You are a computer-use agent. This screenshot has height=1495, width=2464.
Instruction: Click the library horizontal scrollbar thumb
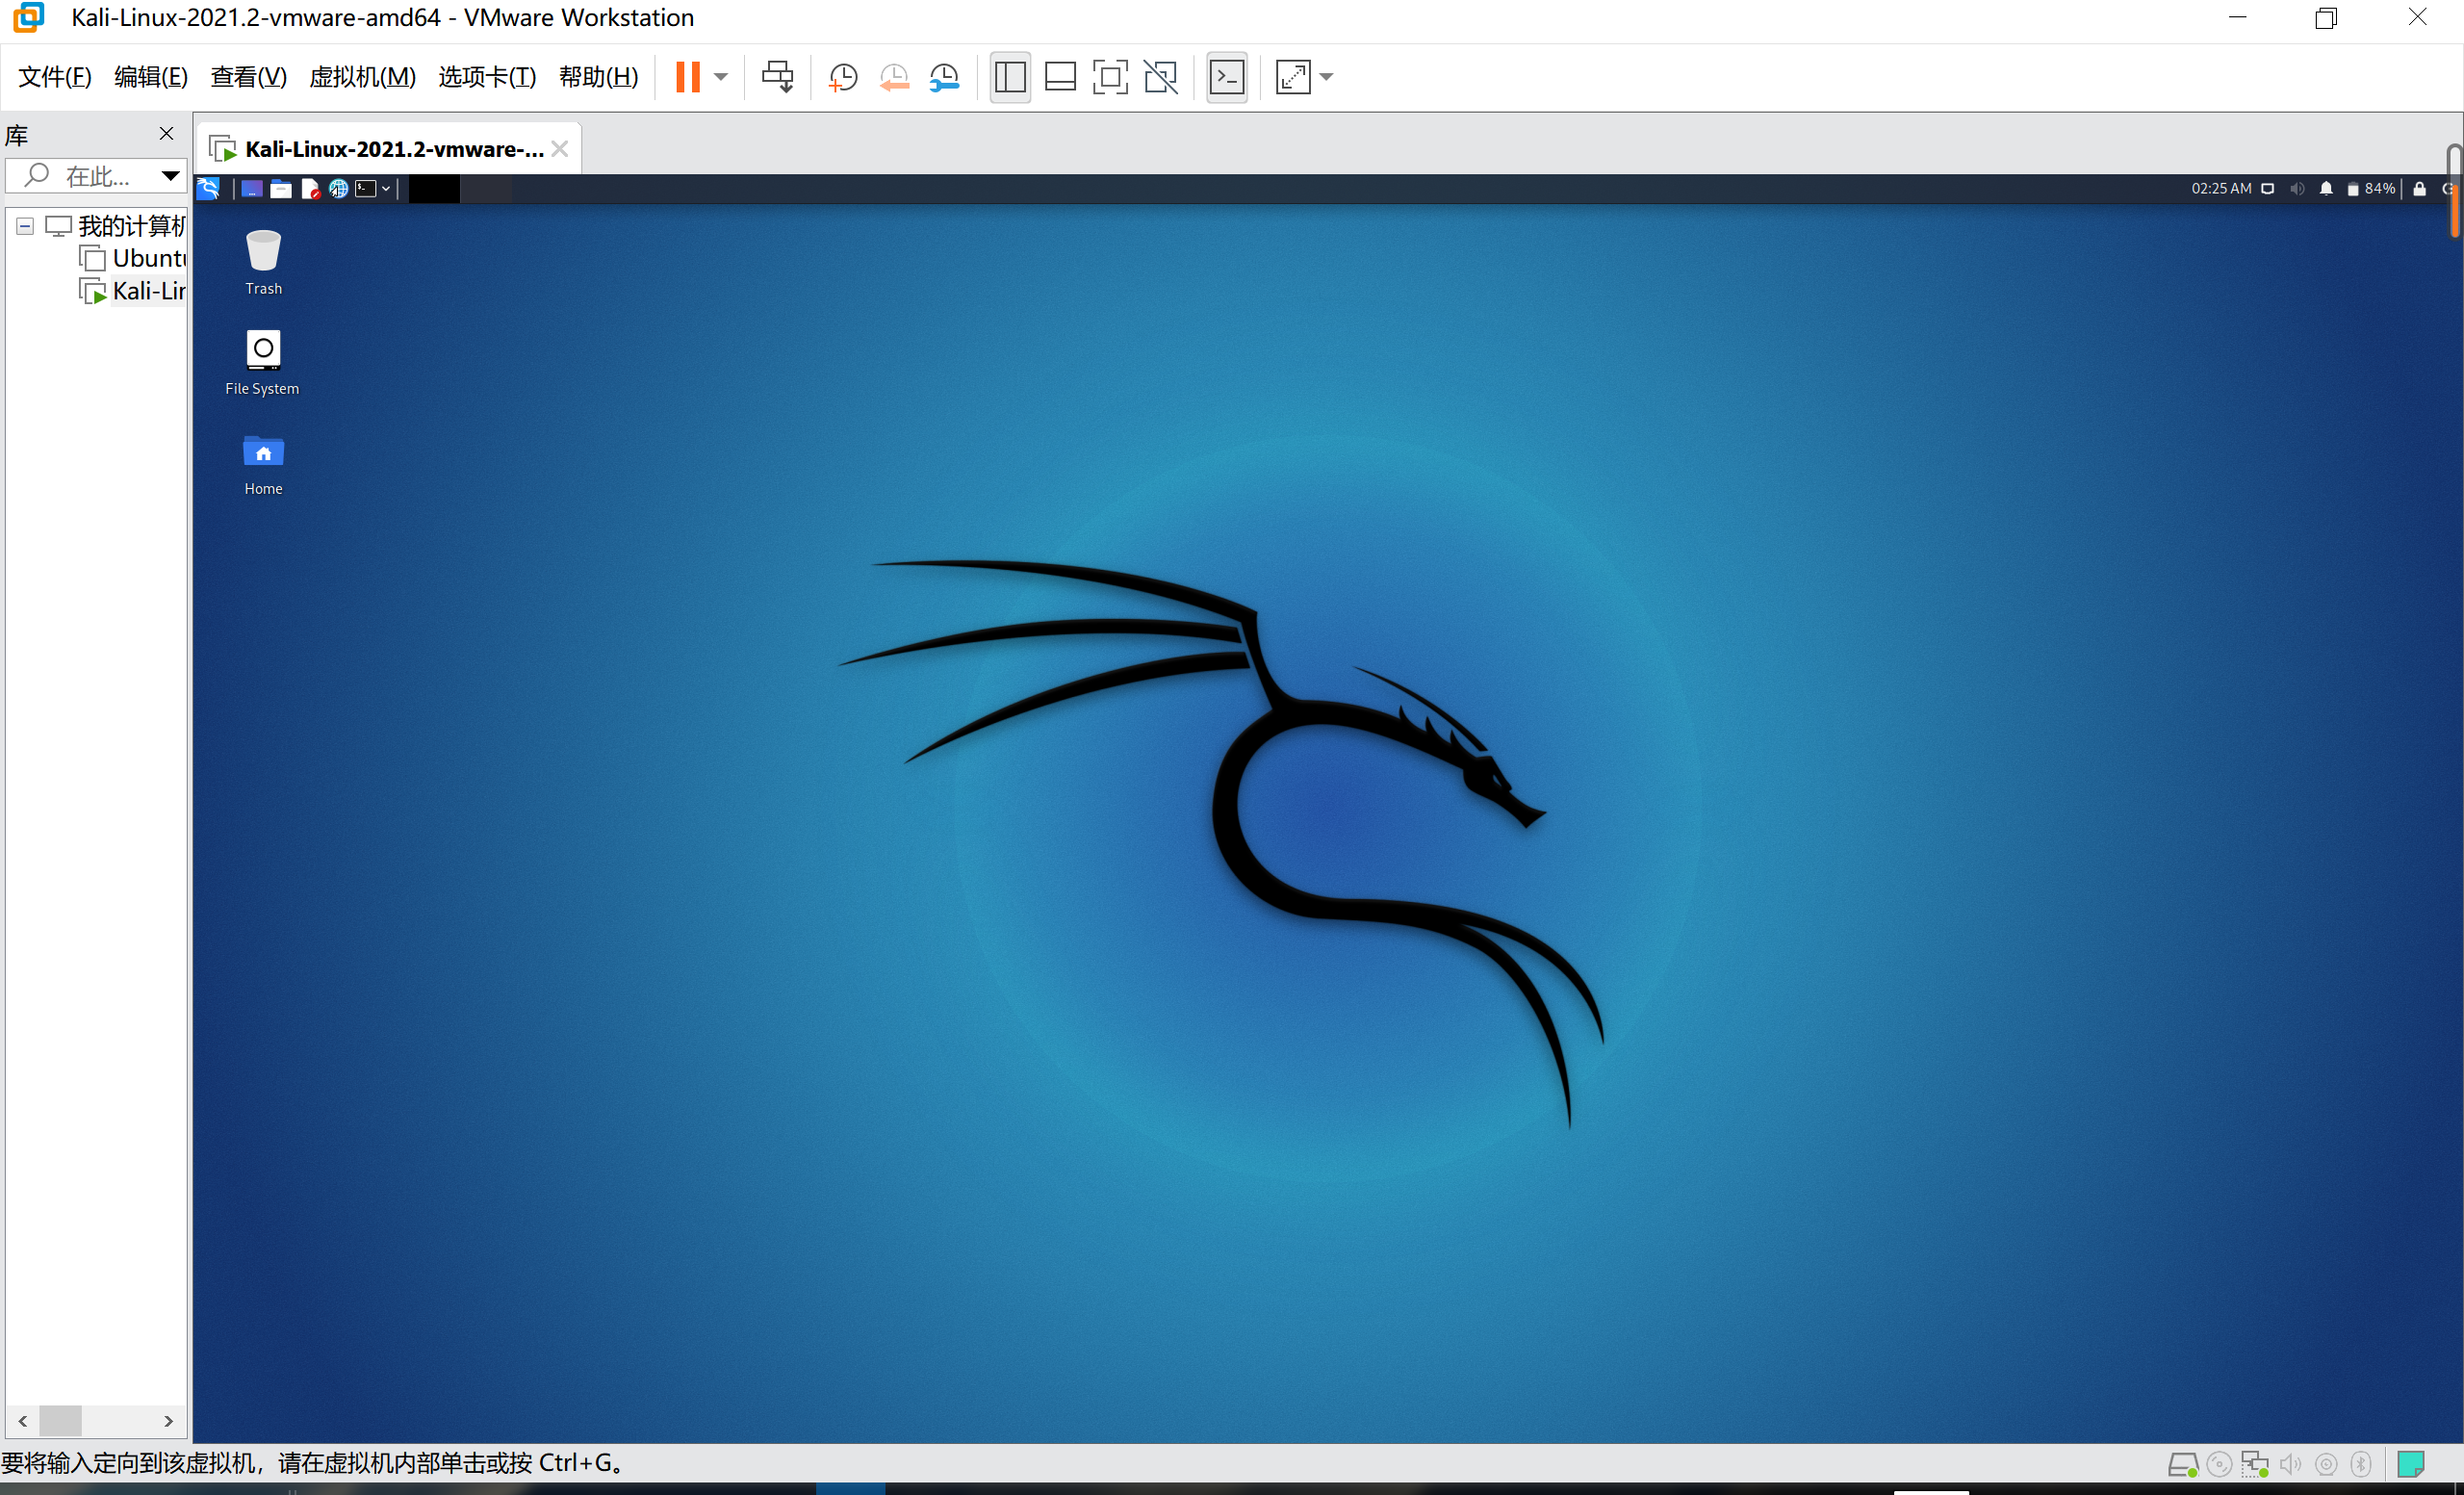pos(60,1420)
